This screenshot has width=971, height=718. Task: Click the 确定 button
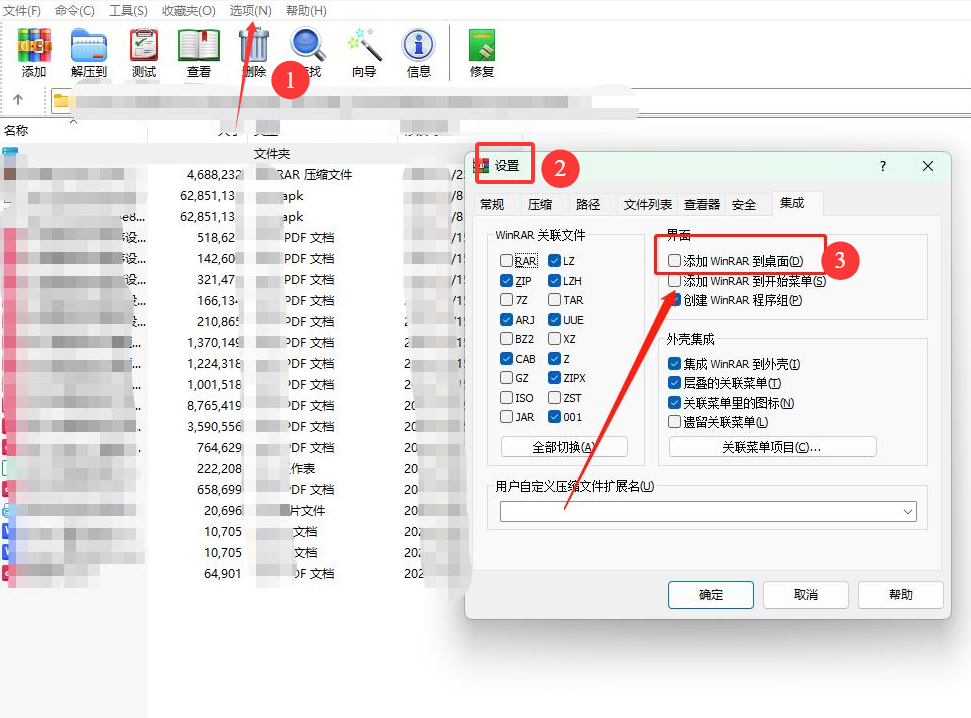(x=710, y=595)
